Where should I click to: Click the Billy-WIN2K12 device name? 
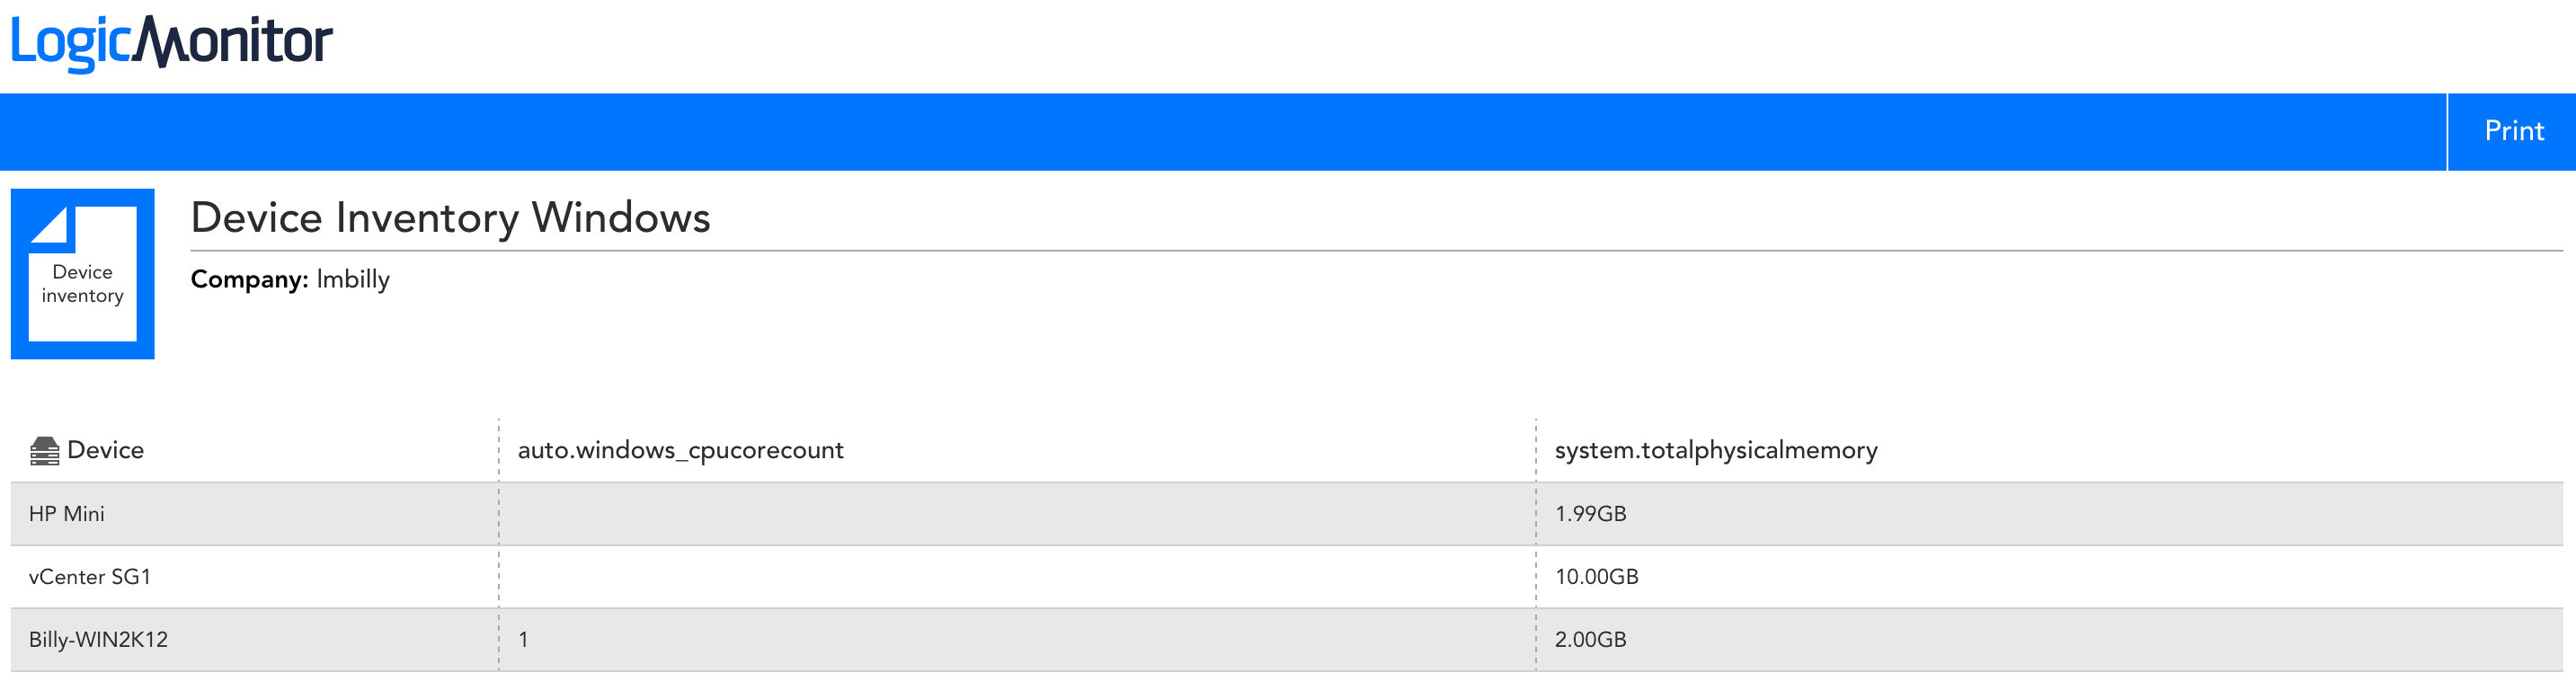pyautogui.click(x=98, y=640)
